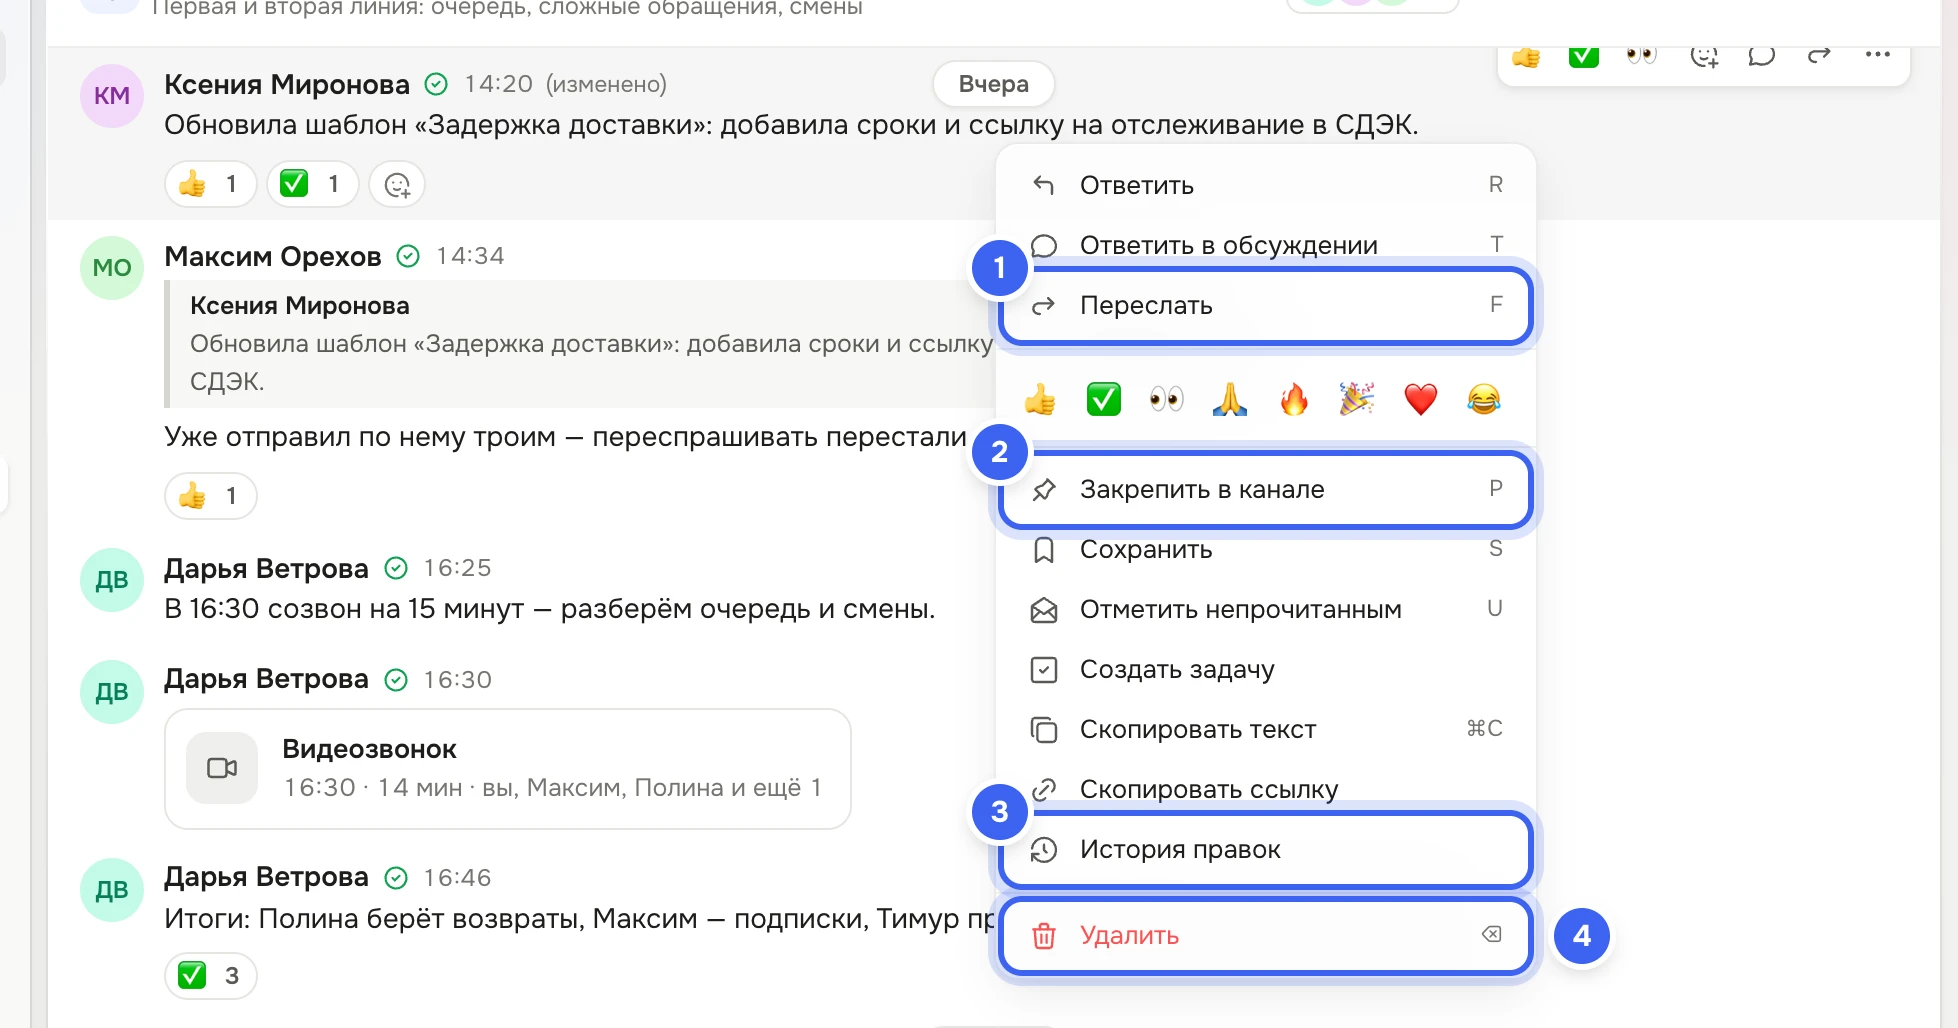1958x1028 pixels.
Task: Save message via Сохранить
Action: click(x=1265, y=549)
